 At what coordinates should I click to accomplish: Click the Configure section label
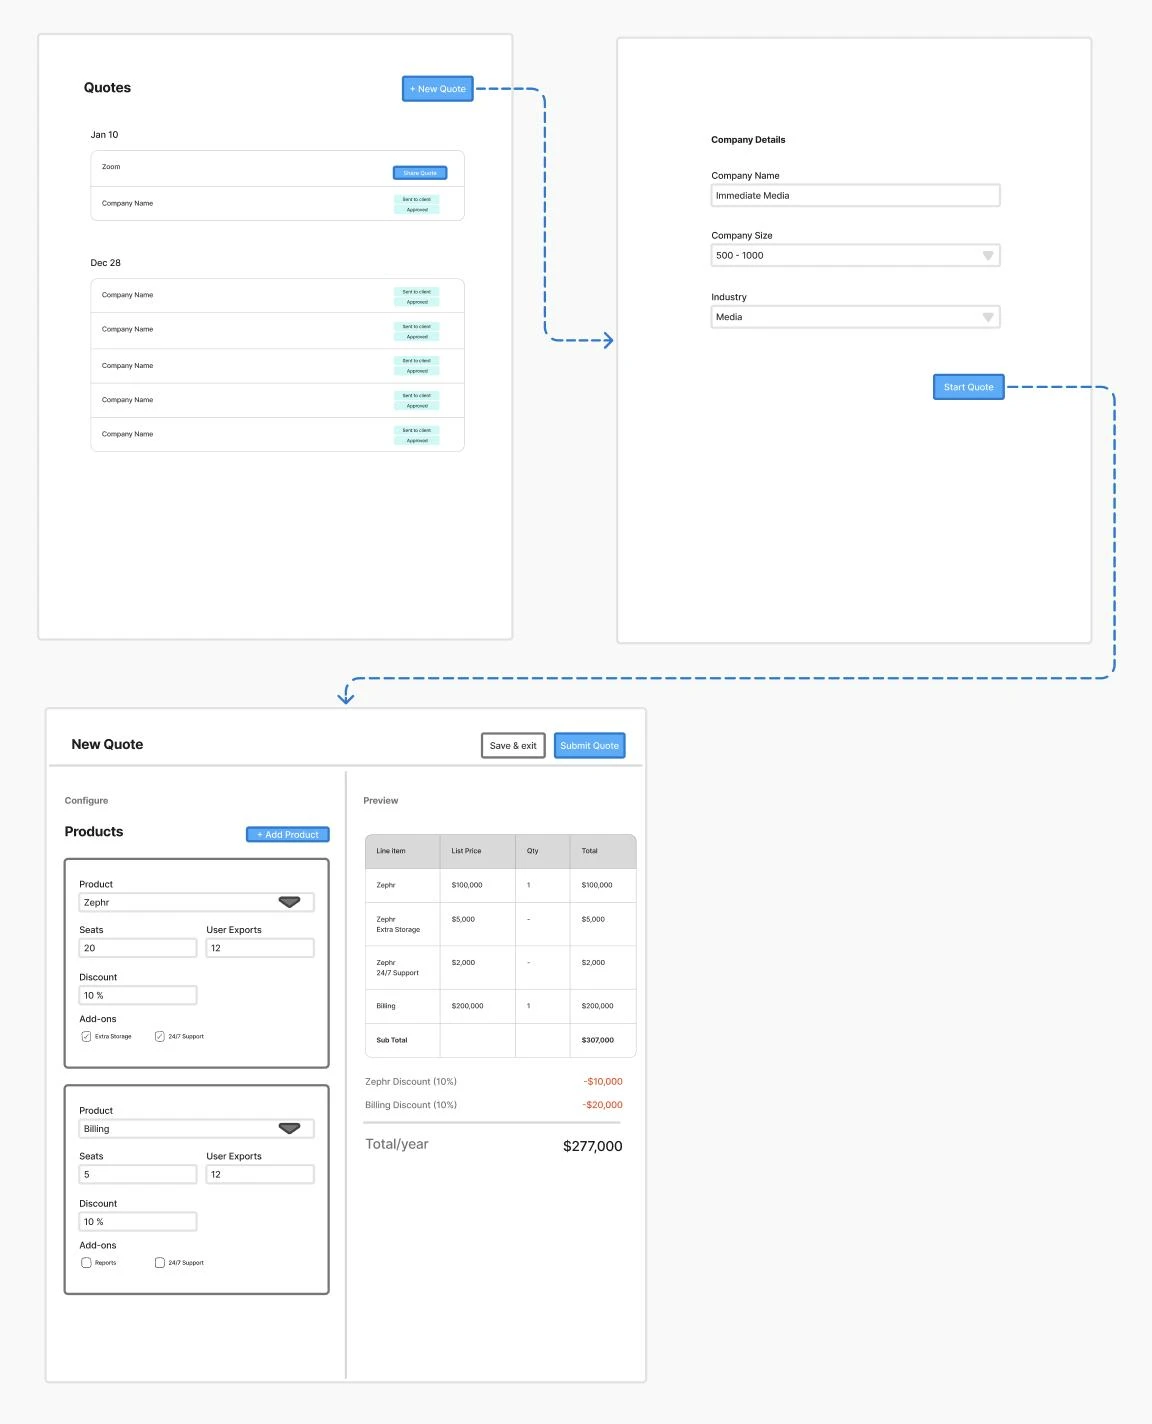(x=86, y=801)
